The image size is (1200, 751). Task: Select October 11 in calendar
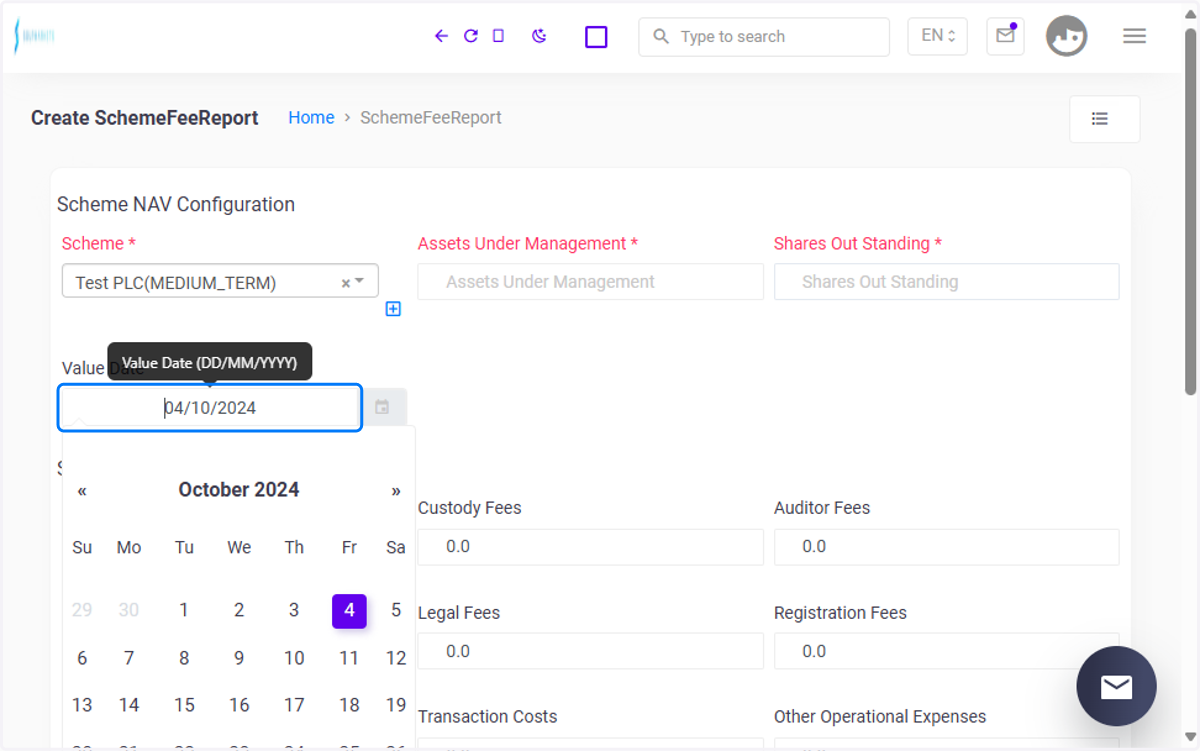pos(349,658)
